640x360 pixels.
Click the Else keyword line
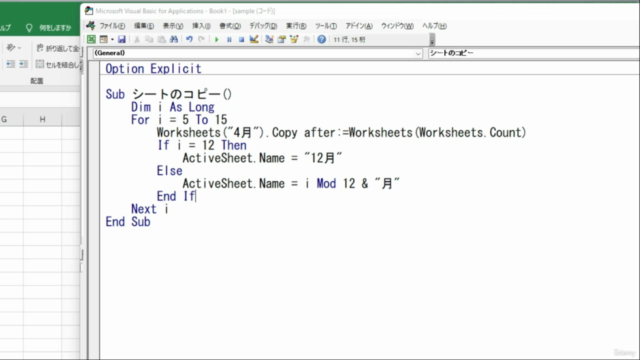point(169,171)
